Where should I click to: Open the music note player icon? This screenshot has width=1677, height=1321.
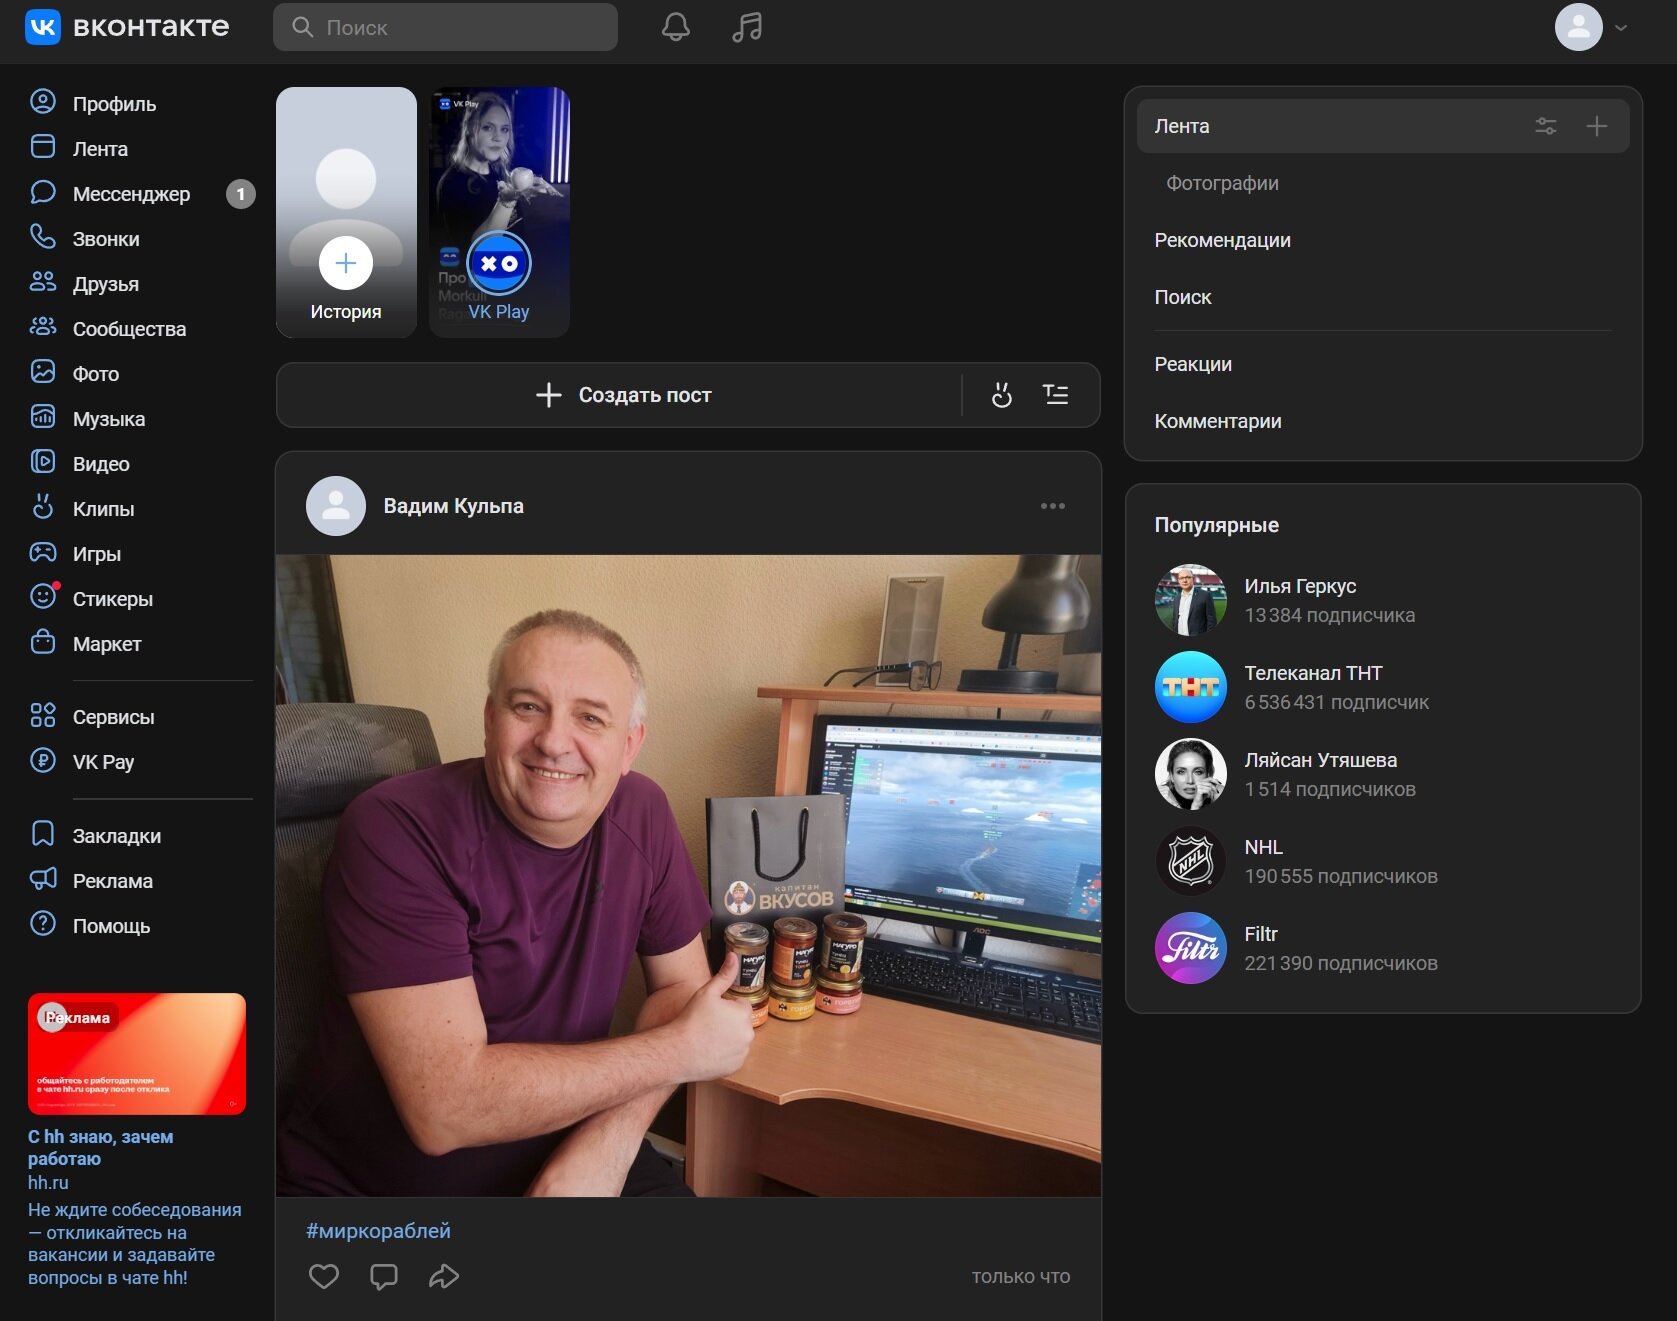pyautogui.click(x=747, y=27)
